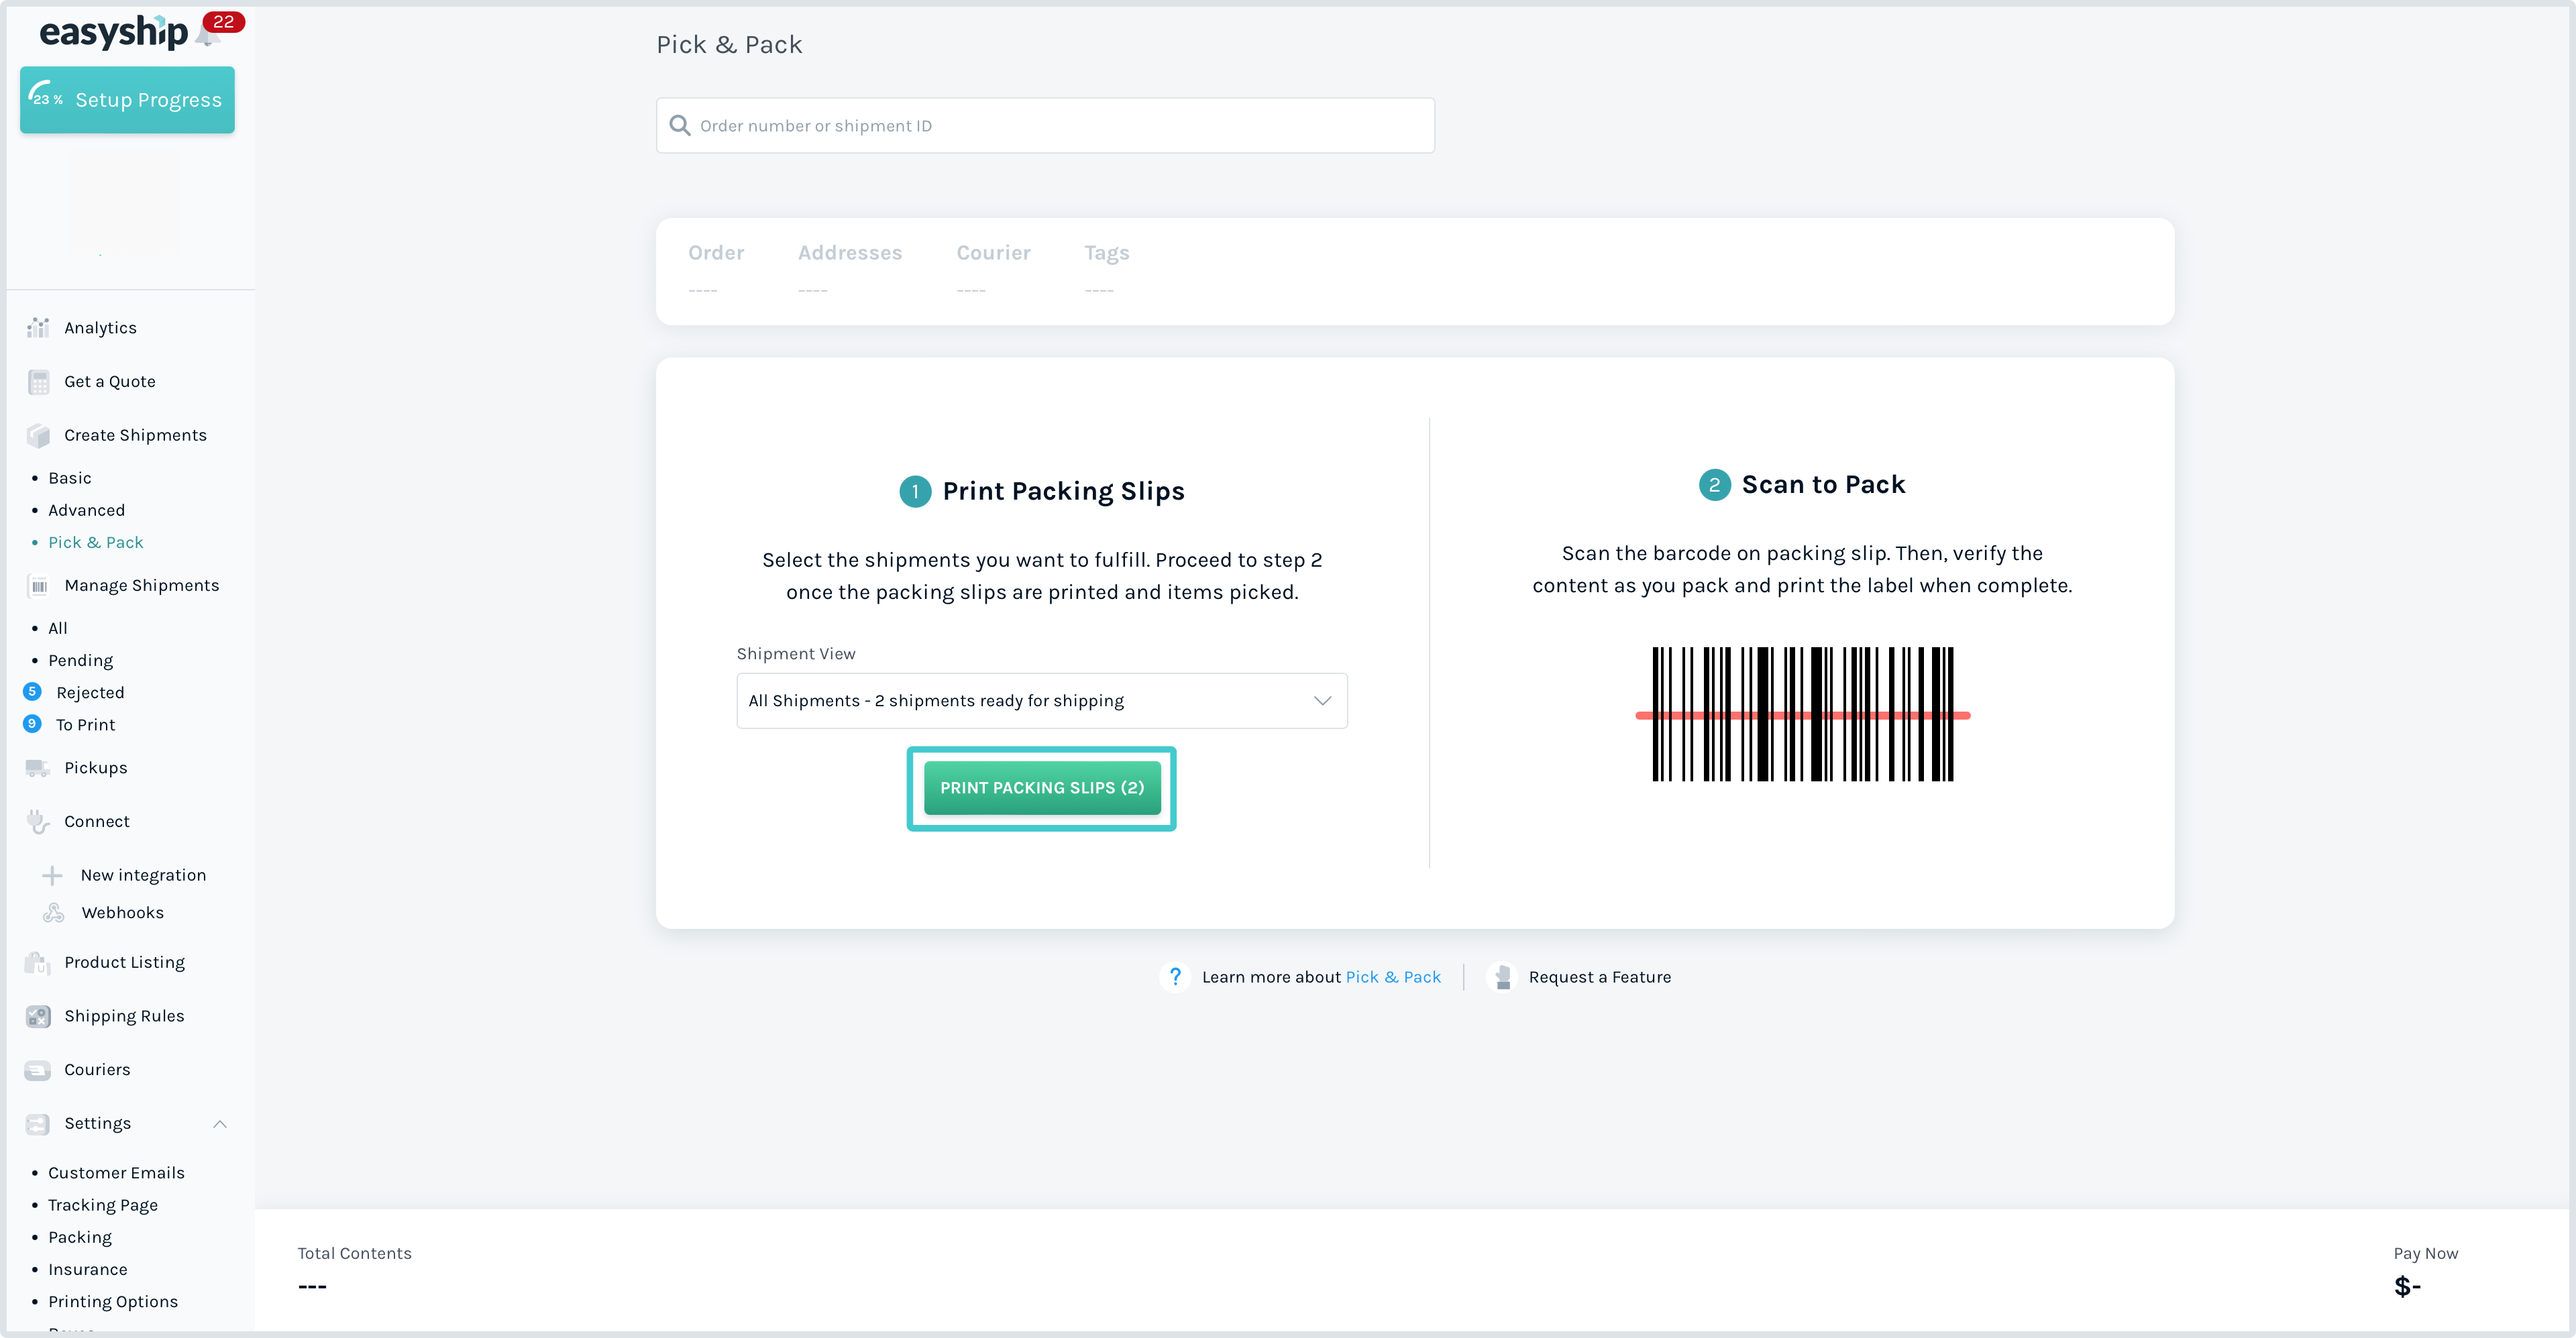Click the To Print count badge

point(32,724)
